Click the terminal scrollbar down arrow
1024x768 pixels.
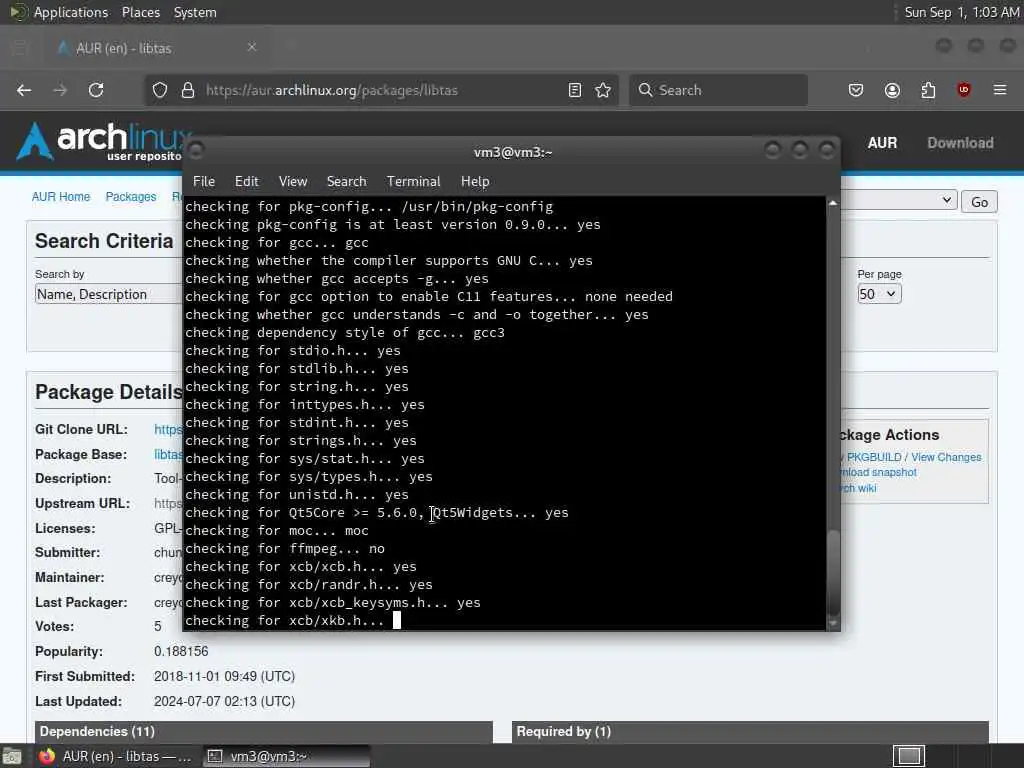(833, 624)
